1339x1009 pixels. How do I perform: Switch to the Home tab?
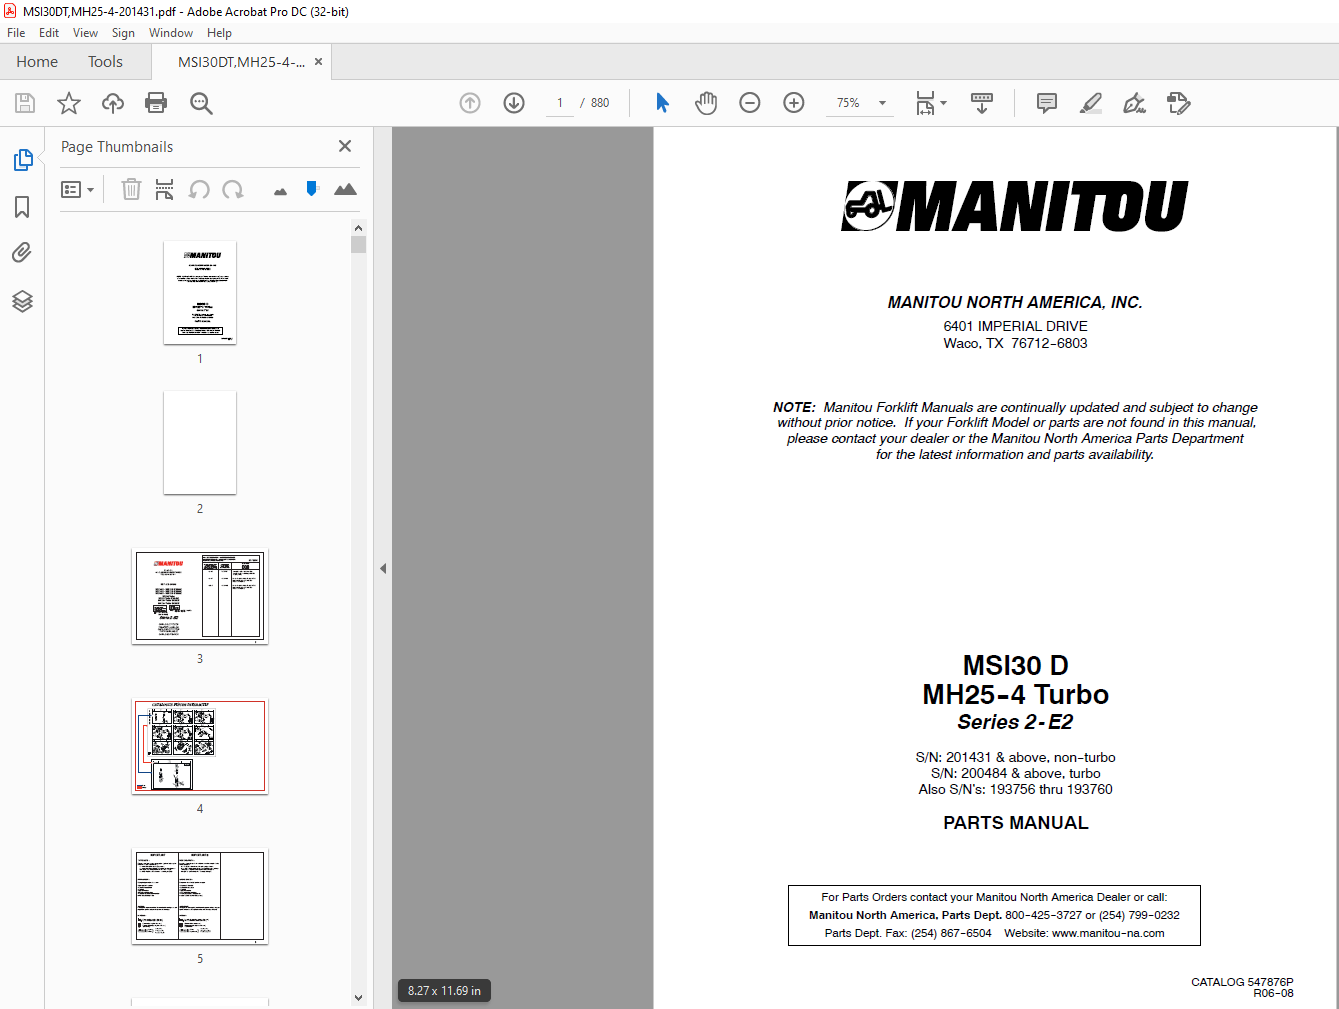coord(37,62)
